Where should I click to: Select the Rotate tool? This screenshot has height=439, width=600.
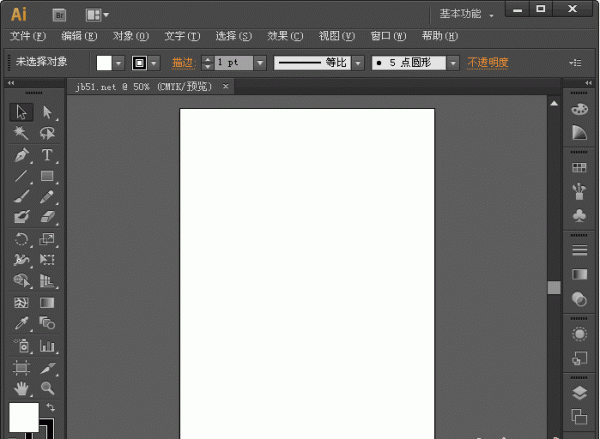[21, 239]
